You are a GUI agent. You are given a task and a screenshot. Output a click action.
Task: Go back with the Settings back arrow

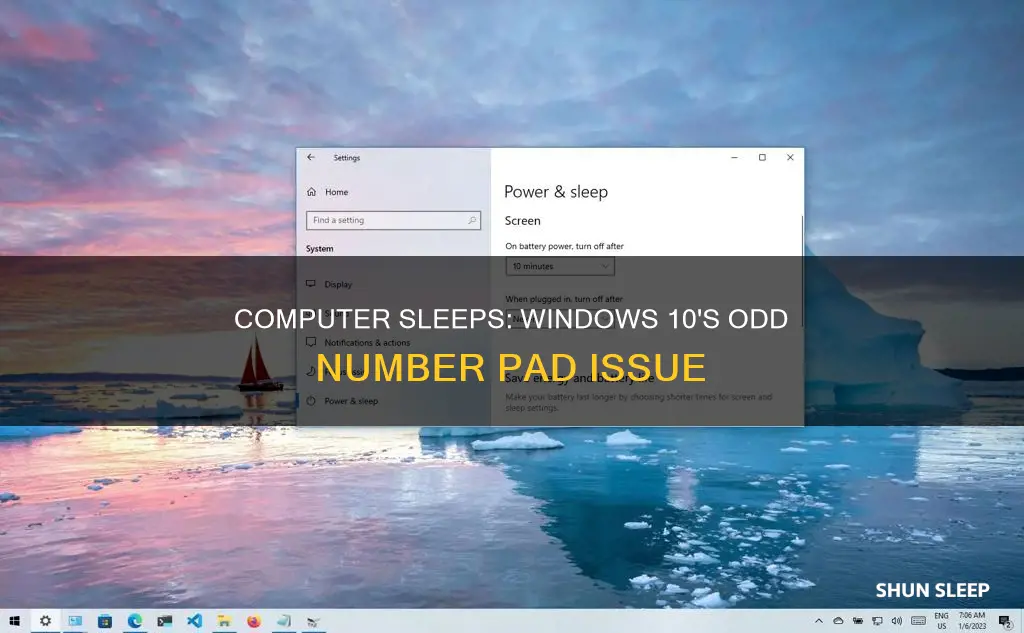pos(311,157)
